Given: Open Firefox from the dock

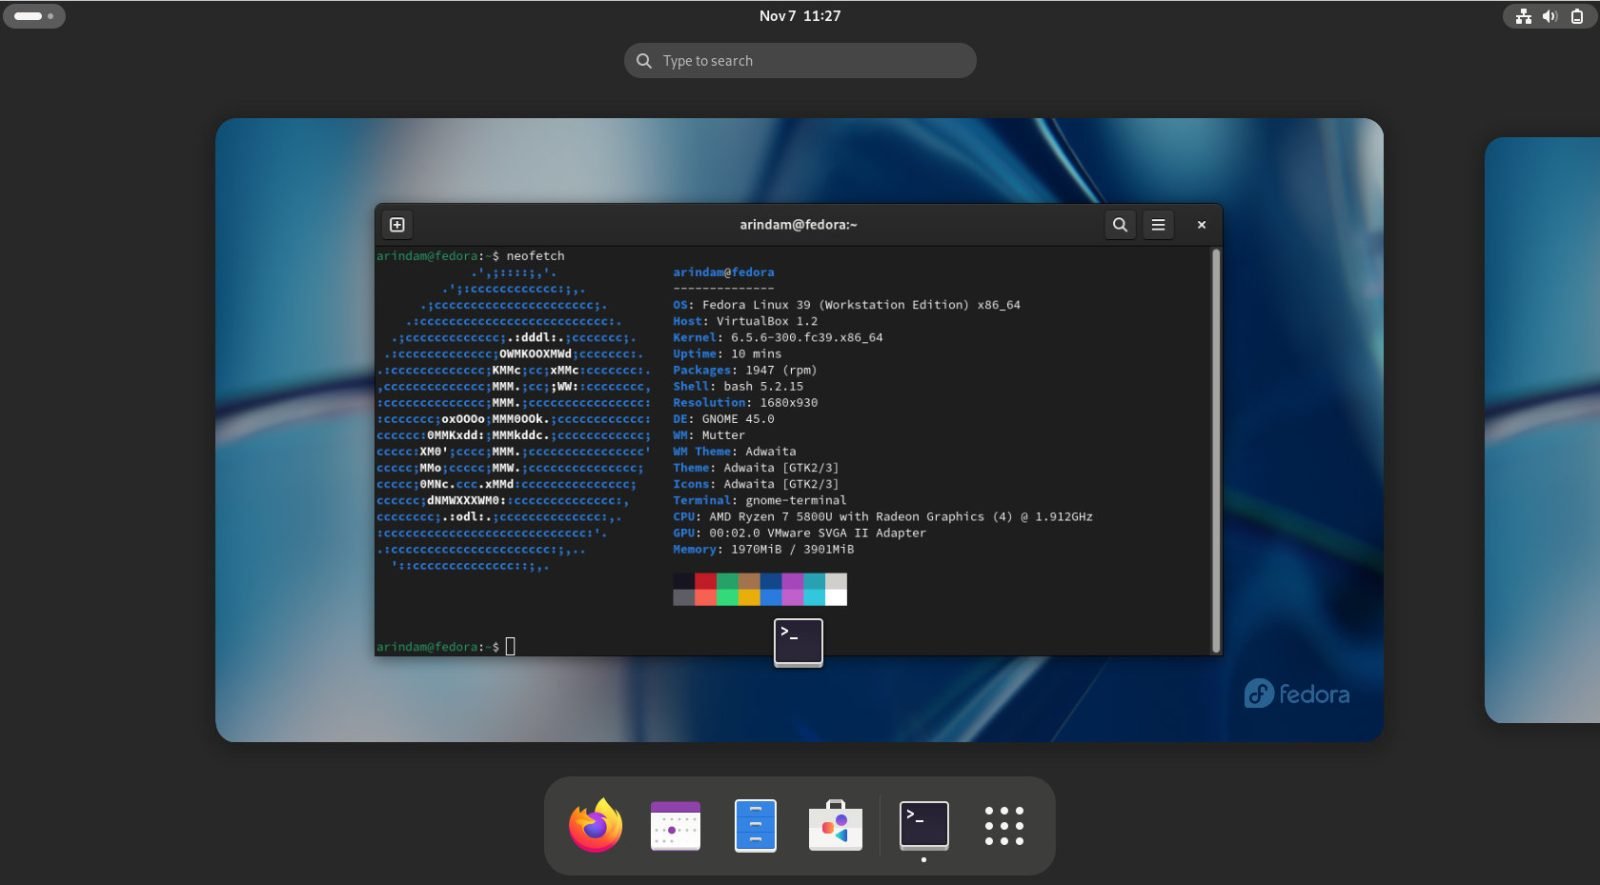Looking at the screenshot, I should tap(595, 826).
